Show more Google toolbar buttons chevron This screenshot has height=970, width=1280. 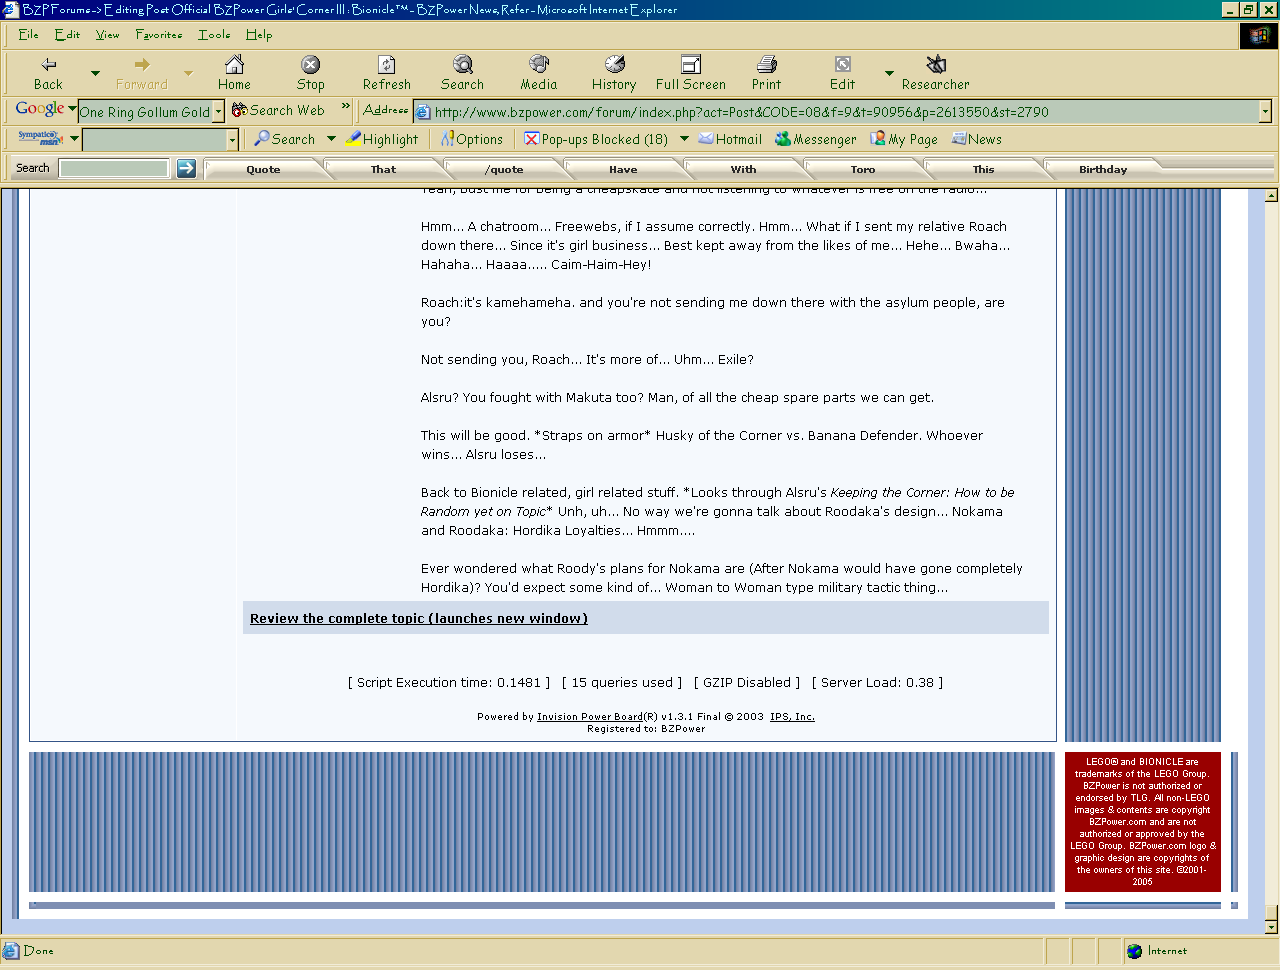[346, 106]
